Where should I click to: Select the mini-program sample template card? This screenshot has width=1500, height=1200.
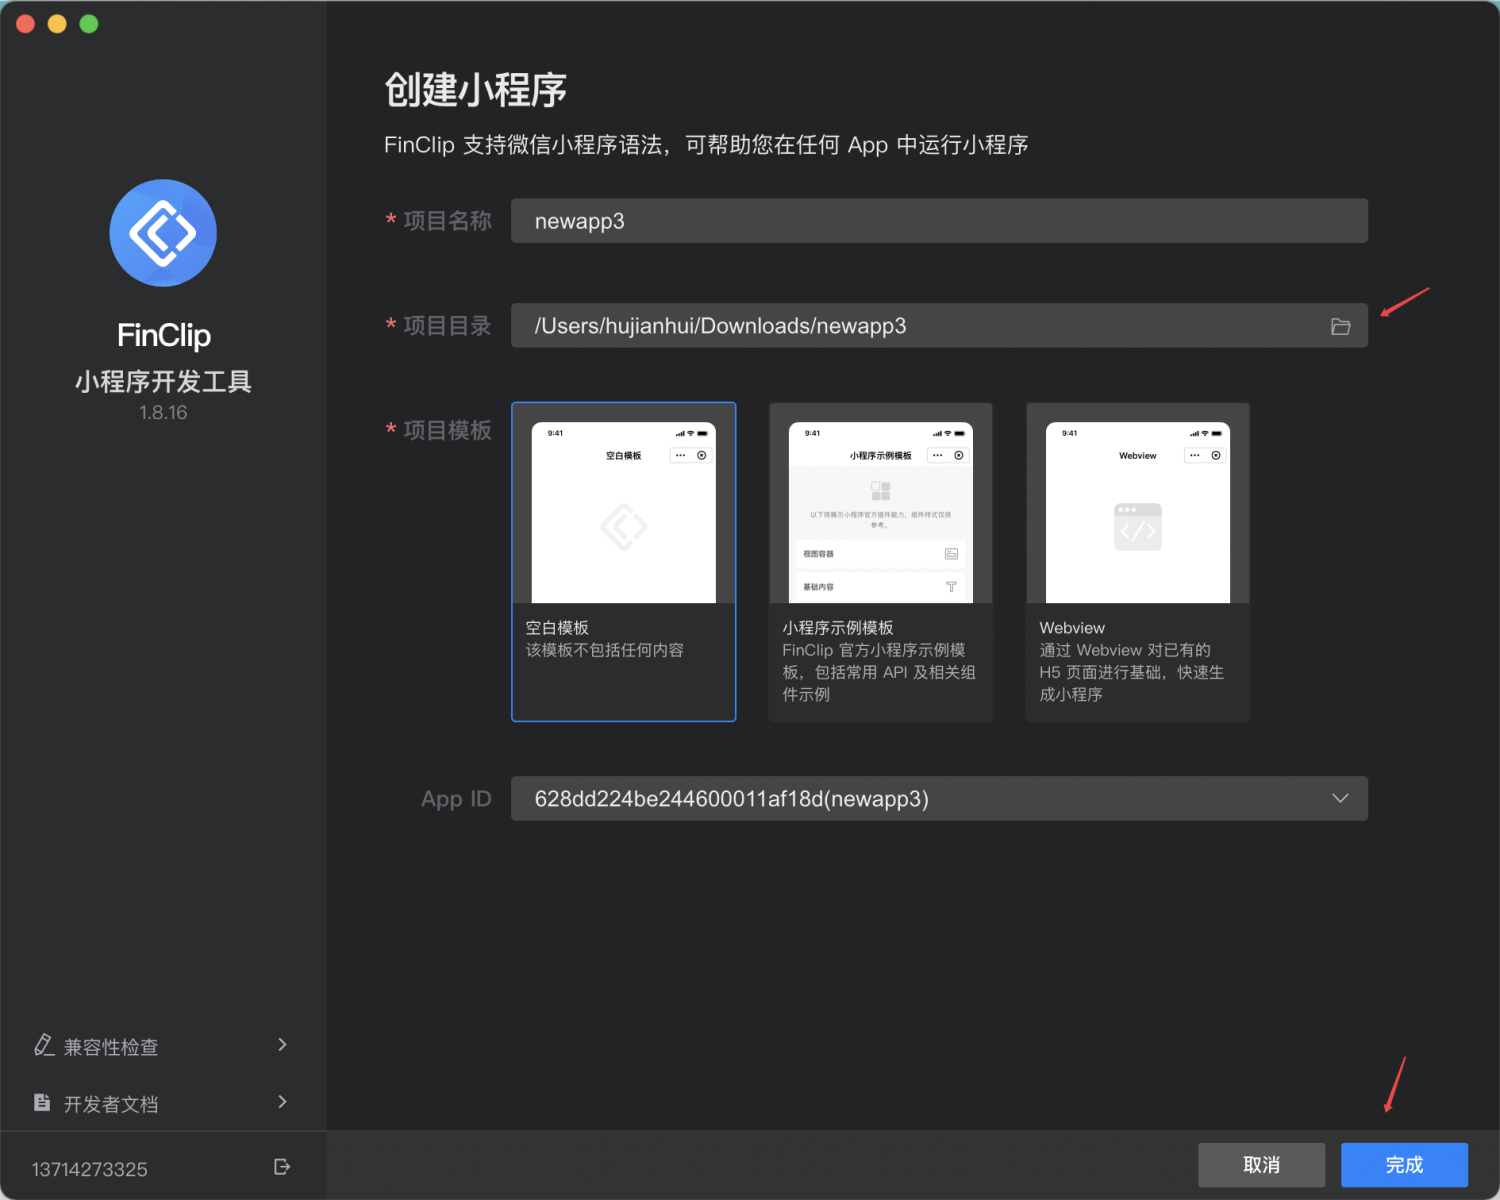tap(881, 562)
